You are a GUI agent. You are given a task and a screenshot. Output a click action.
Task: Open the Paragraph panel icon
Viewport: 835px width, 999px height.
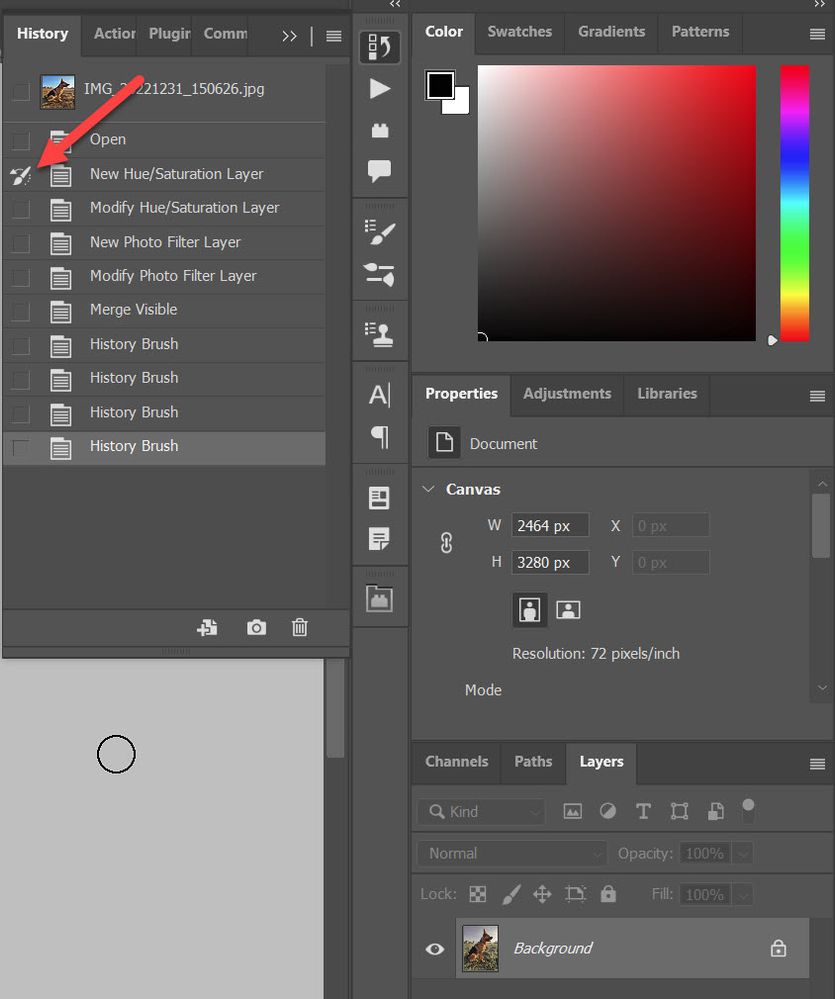click(380, 437)
